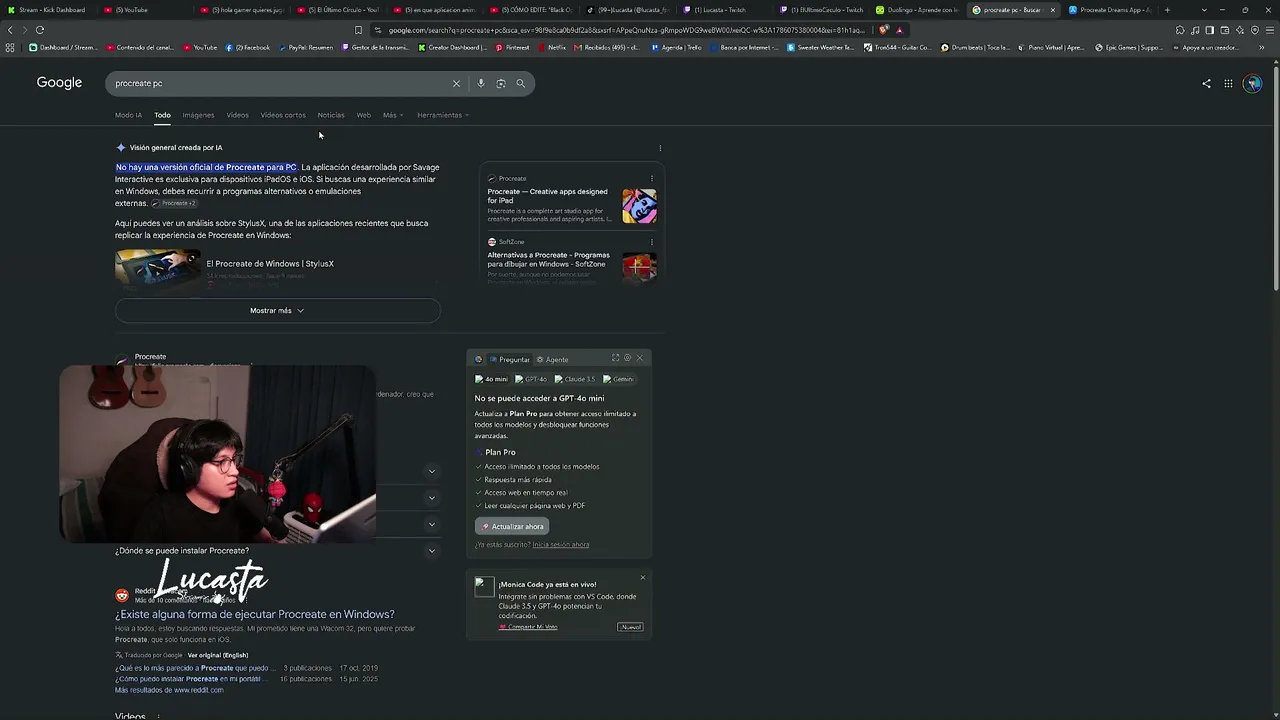
Task: Open the Más search filter dropdown
Action: pyautogui.click(x=393, y=115)
